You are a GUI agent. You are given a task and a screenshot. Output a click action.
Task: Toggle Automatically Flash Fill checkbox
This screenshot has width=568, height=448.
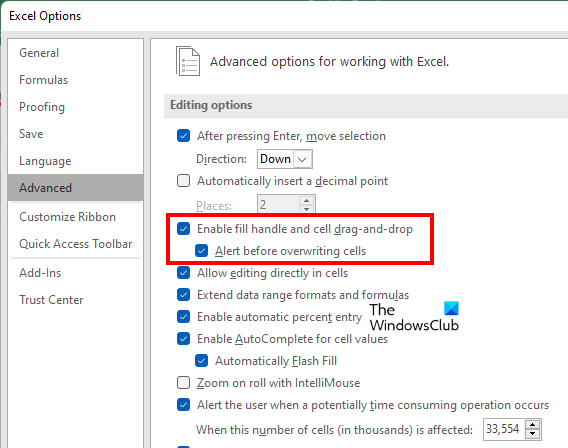coord(201,361)
